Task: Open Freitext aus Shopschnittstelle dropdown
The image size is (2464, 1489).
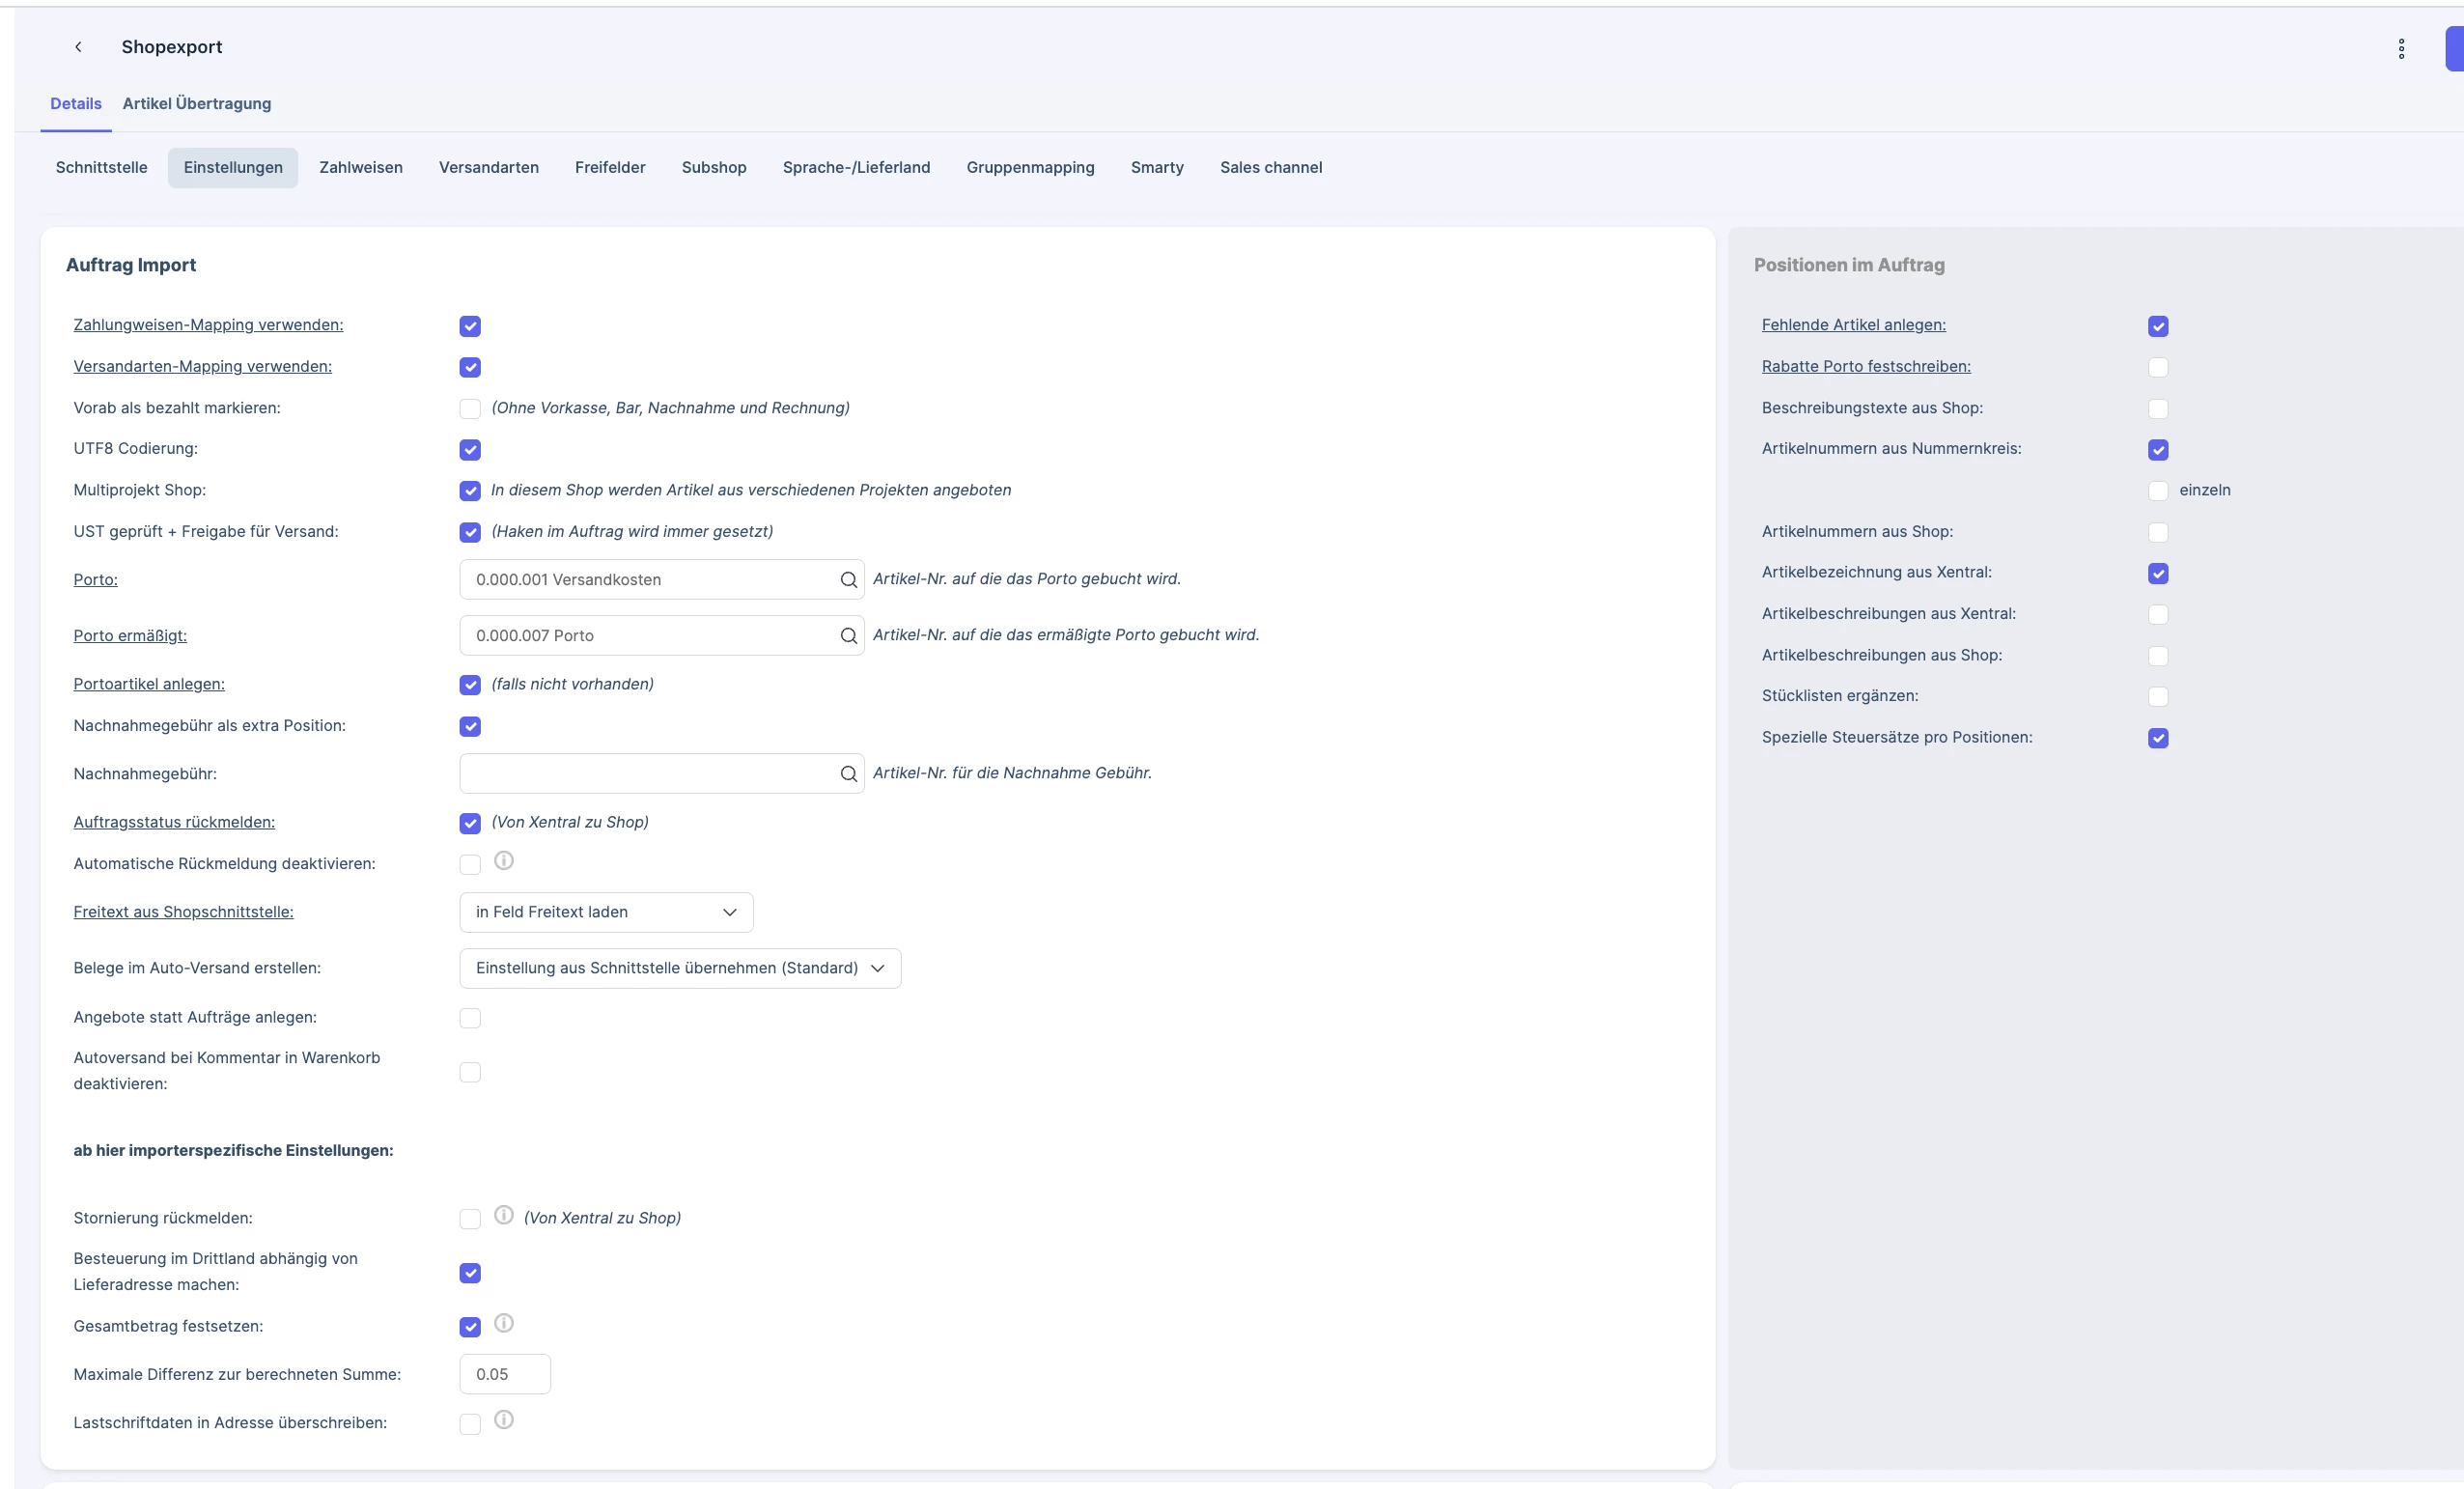Action: point(606,912)
